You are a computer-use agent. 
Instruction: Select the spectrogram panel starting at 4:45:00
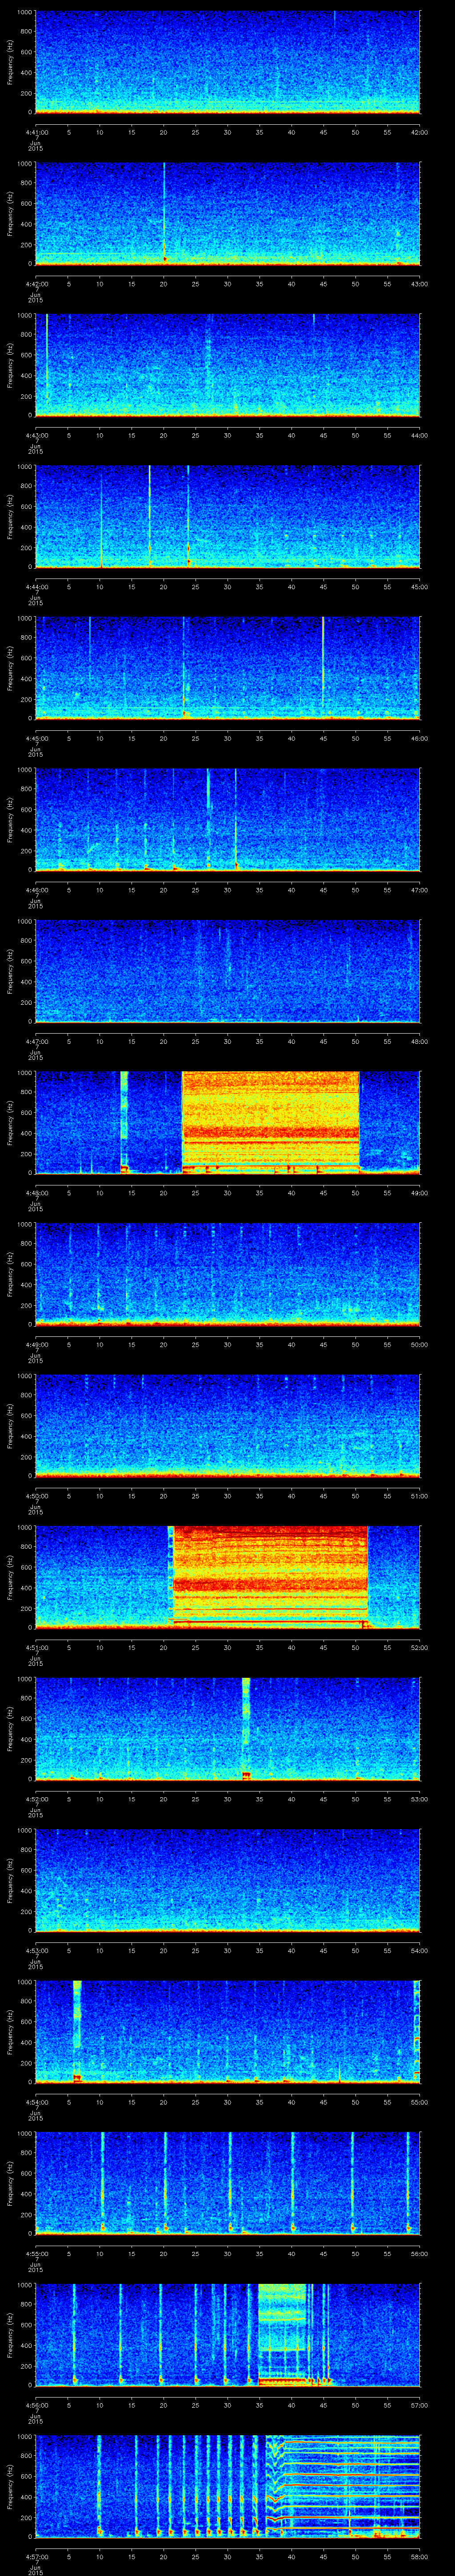point(227,669)
